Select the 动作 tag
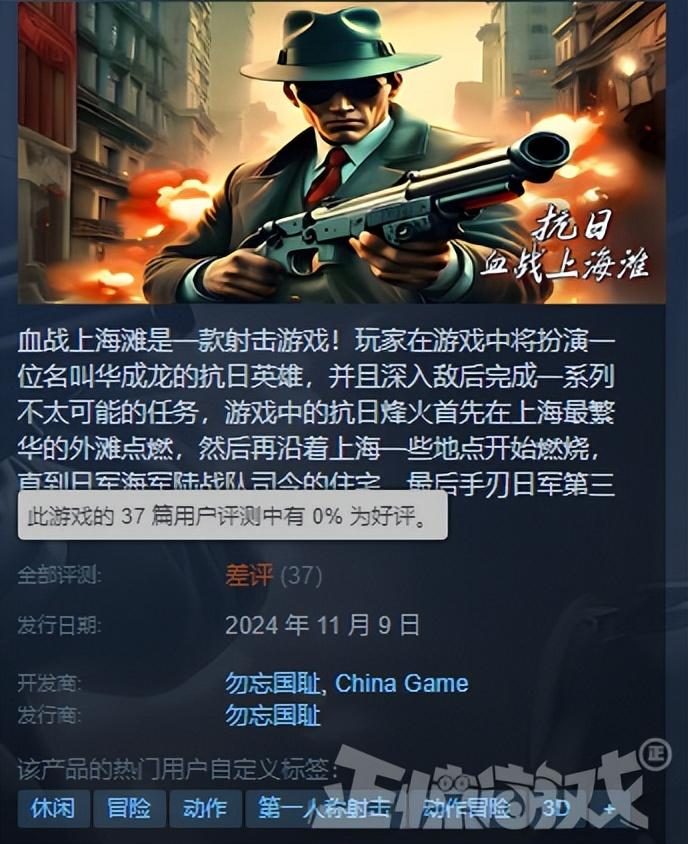 (205, 808)
